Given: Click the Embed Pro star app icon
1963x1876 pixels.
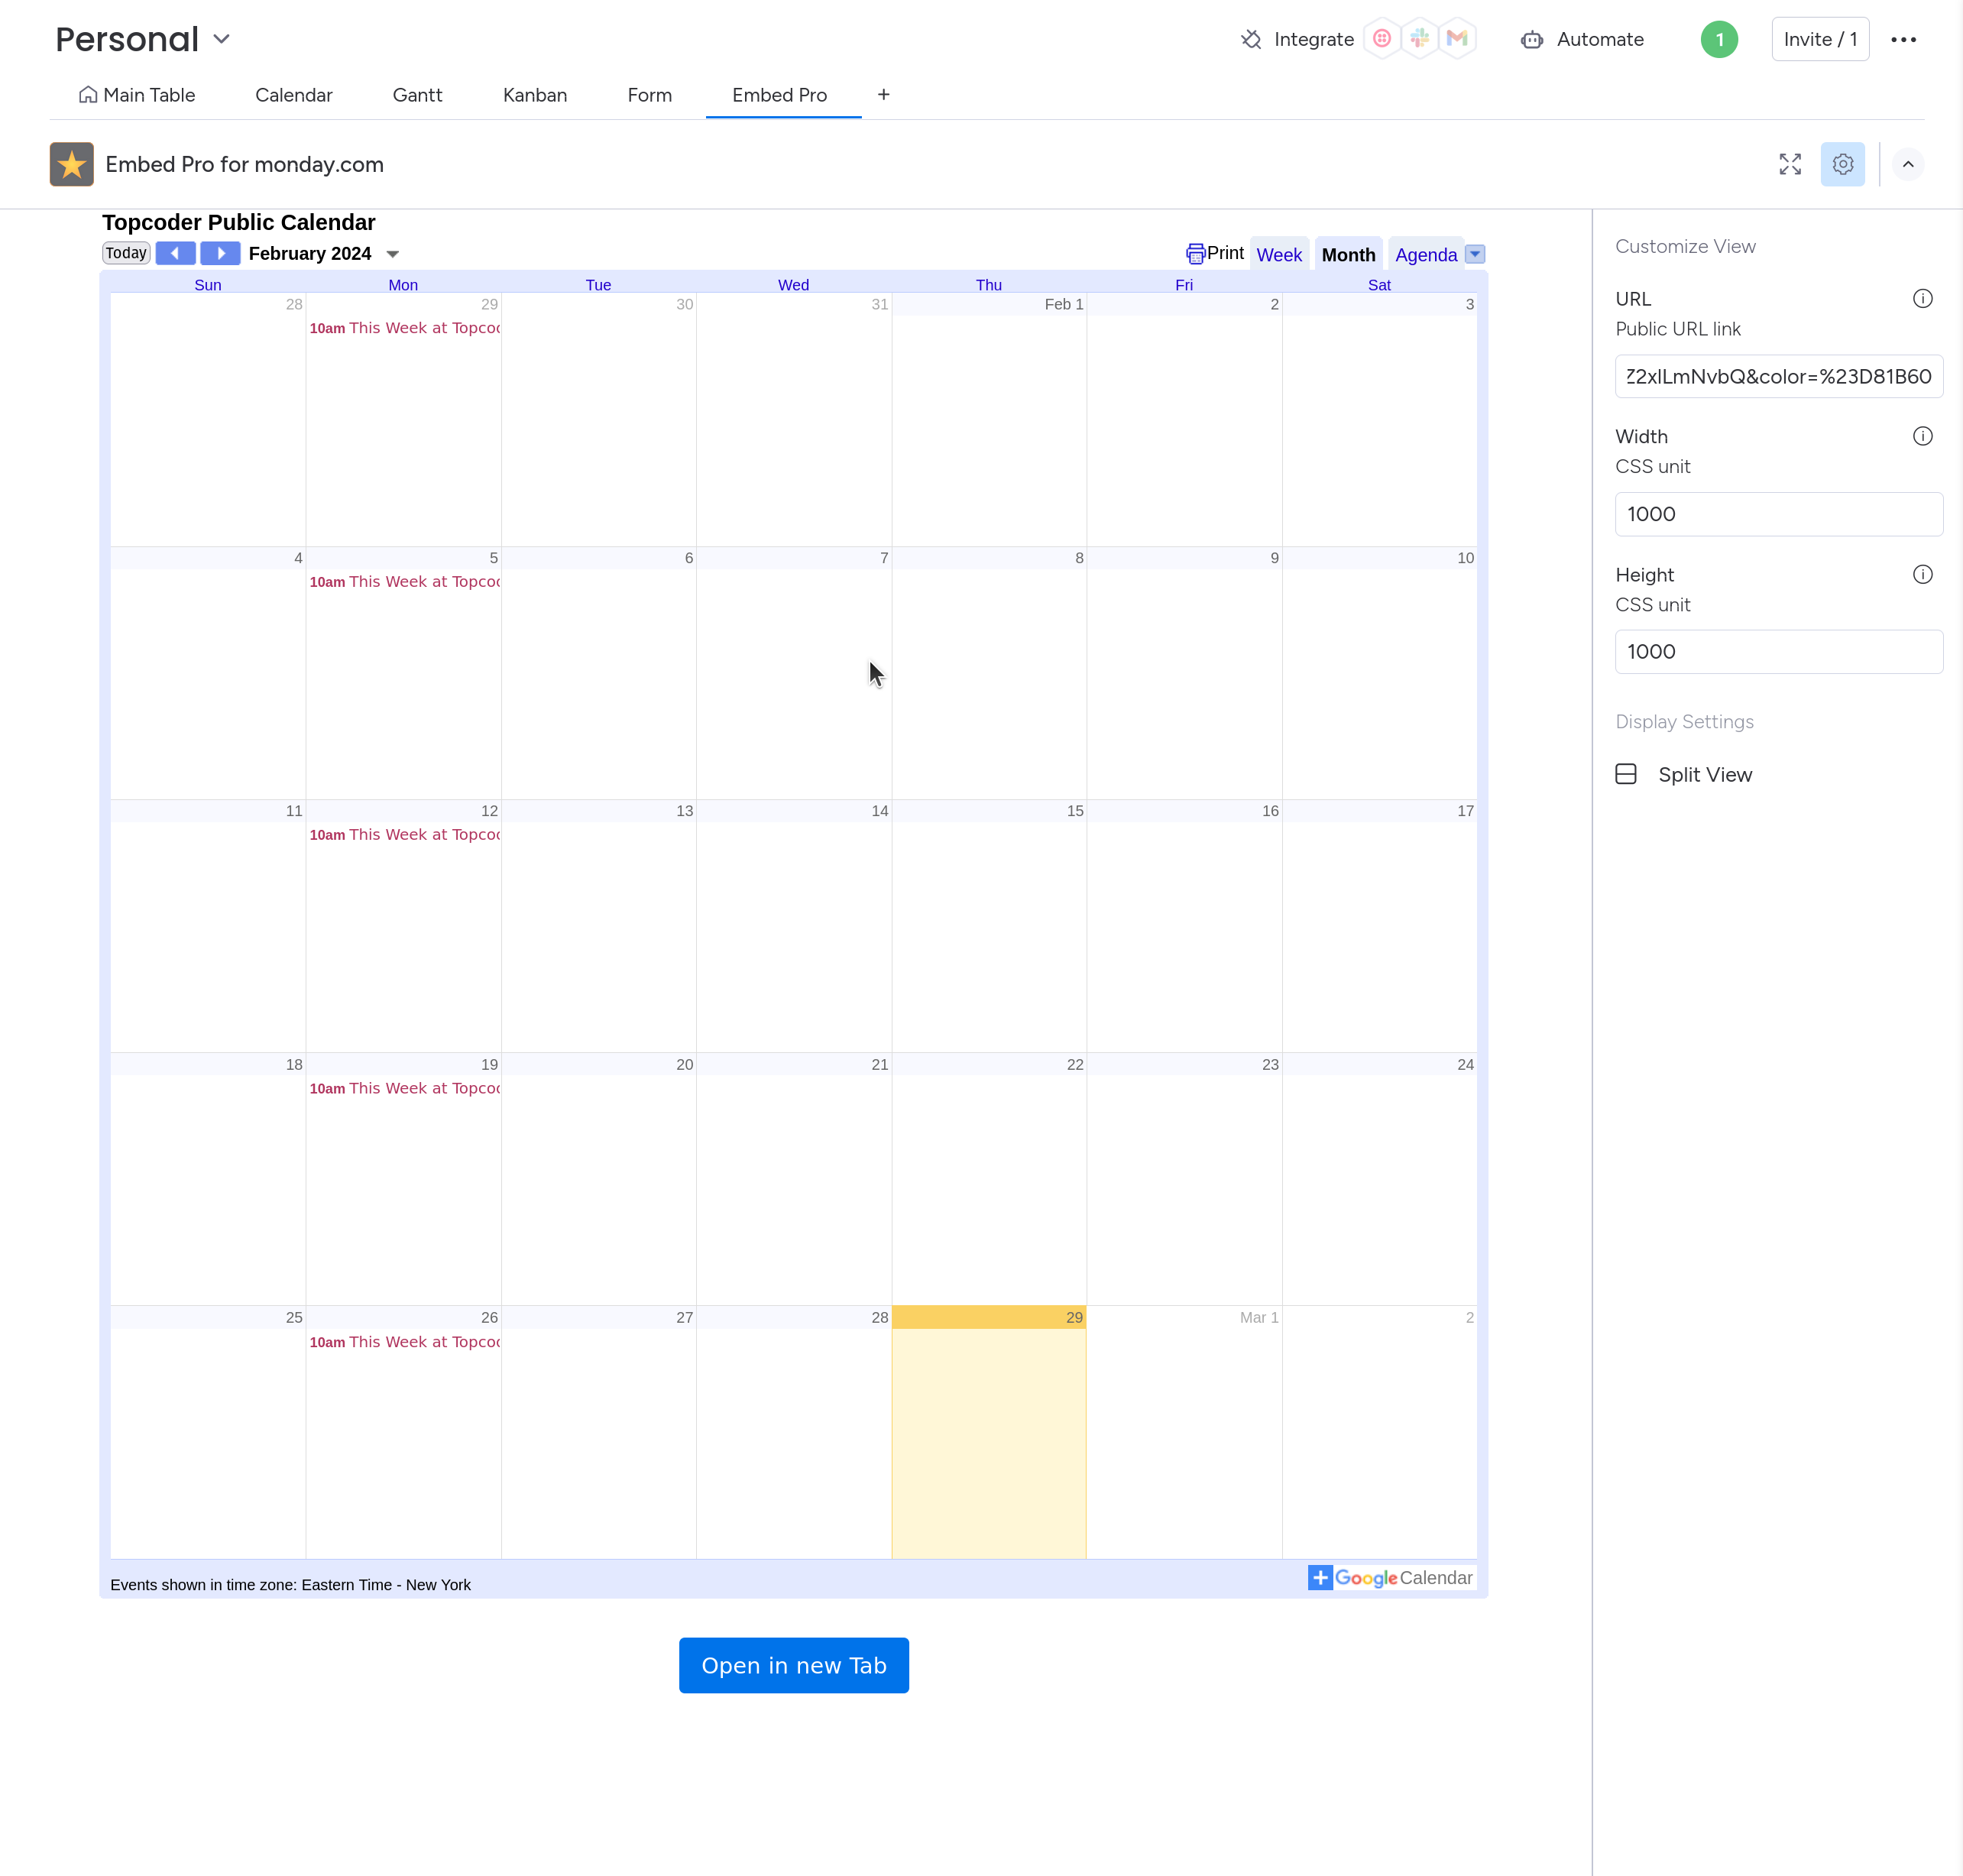Looking at the screenshot, I should [71, 164].
